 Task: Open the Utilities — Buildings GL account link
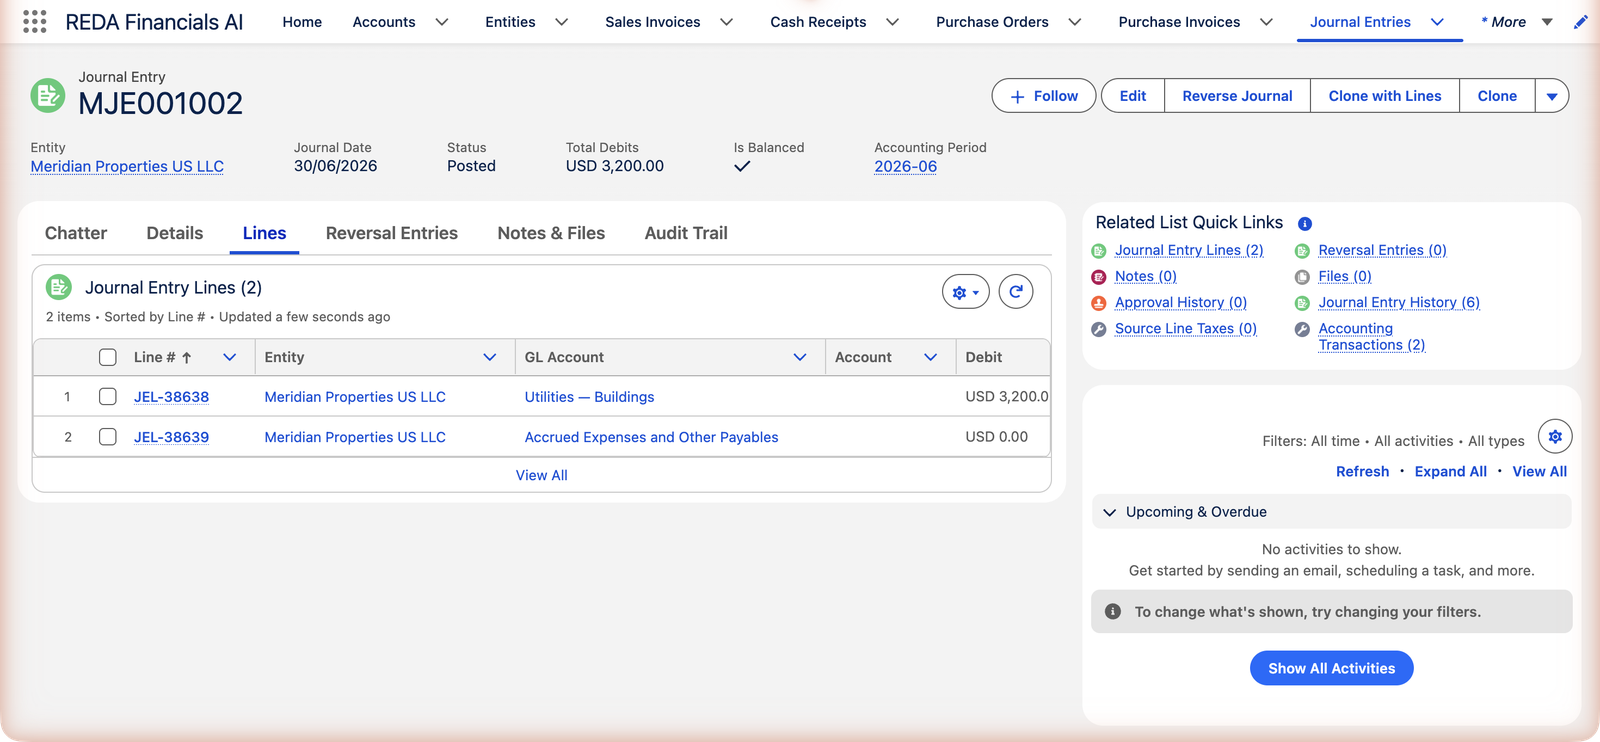pos(590,397)
